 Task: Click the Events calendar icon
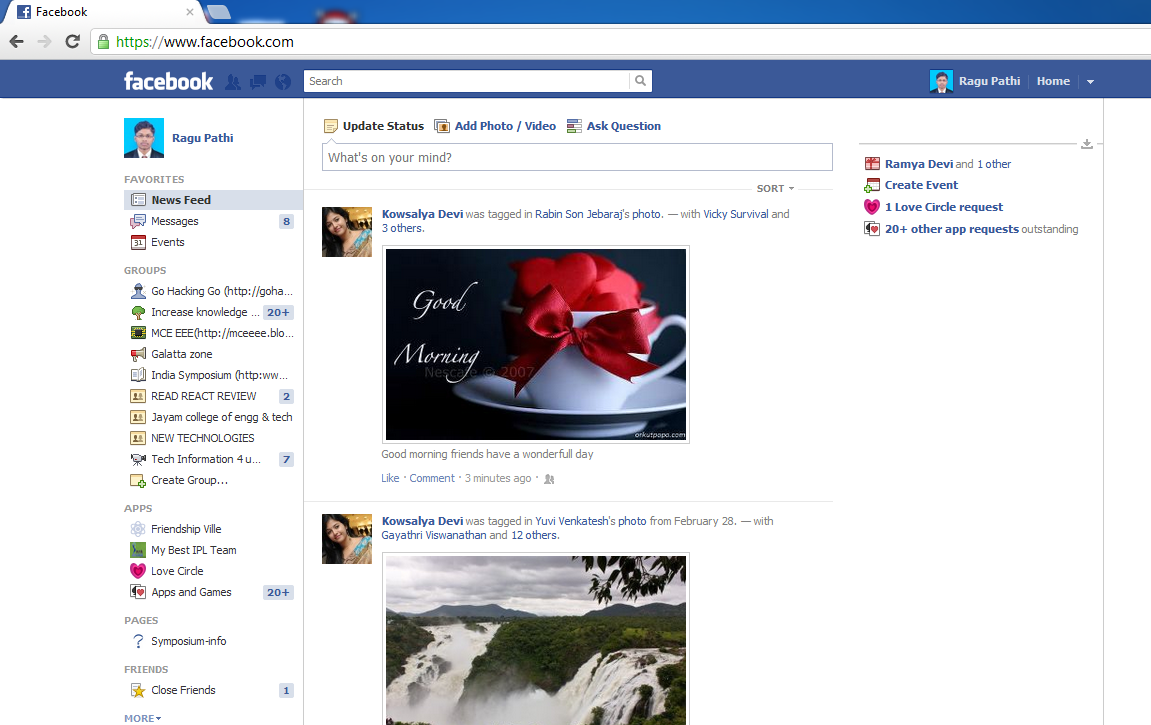click(x=138, y=242)
